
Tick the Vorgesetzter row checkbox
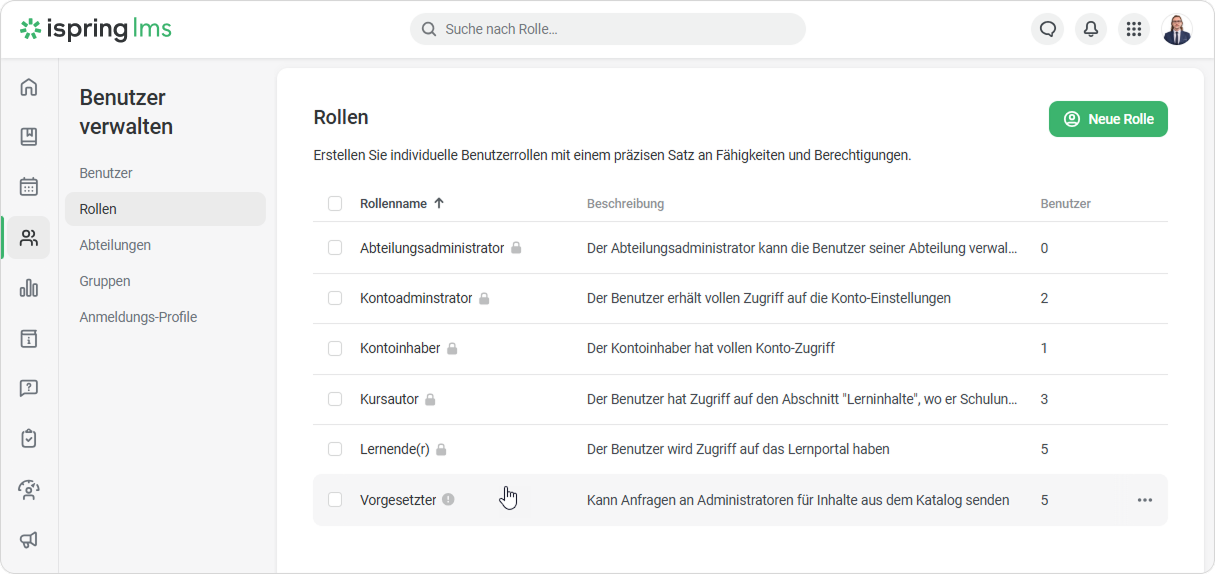tap(335, 499)
